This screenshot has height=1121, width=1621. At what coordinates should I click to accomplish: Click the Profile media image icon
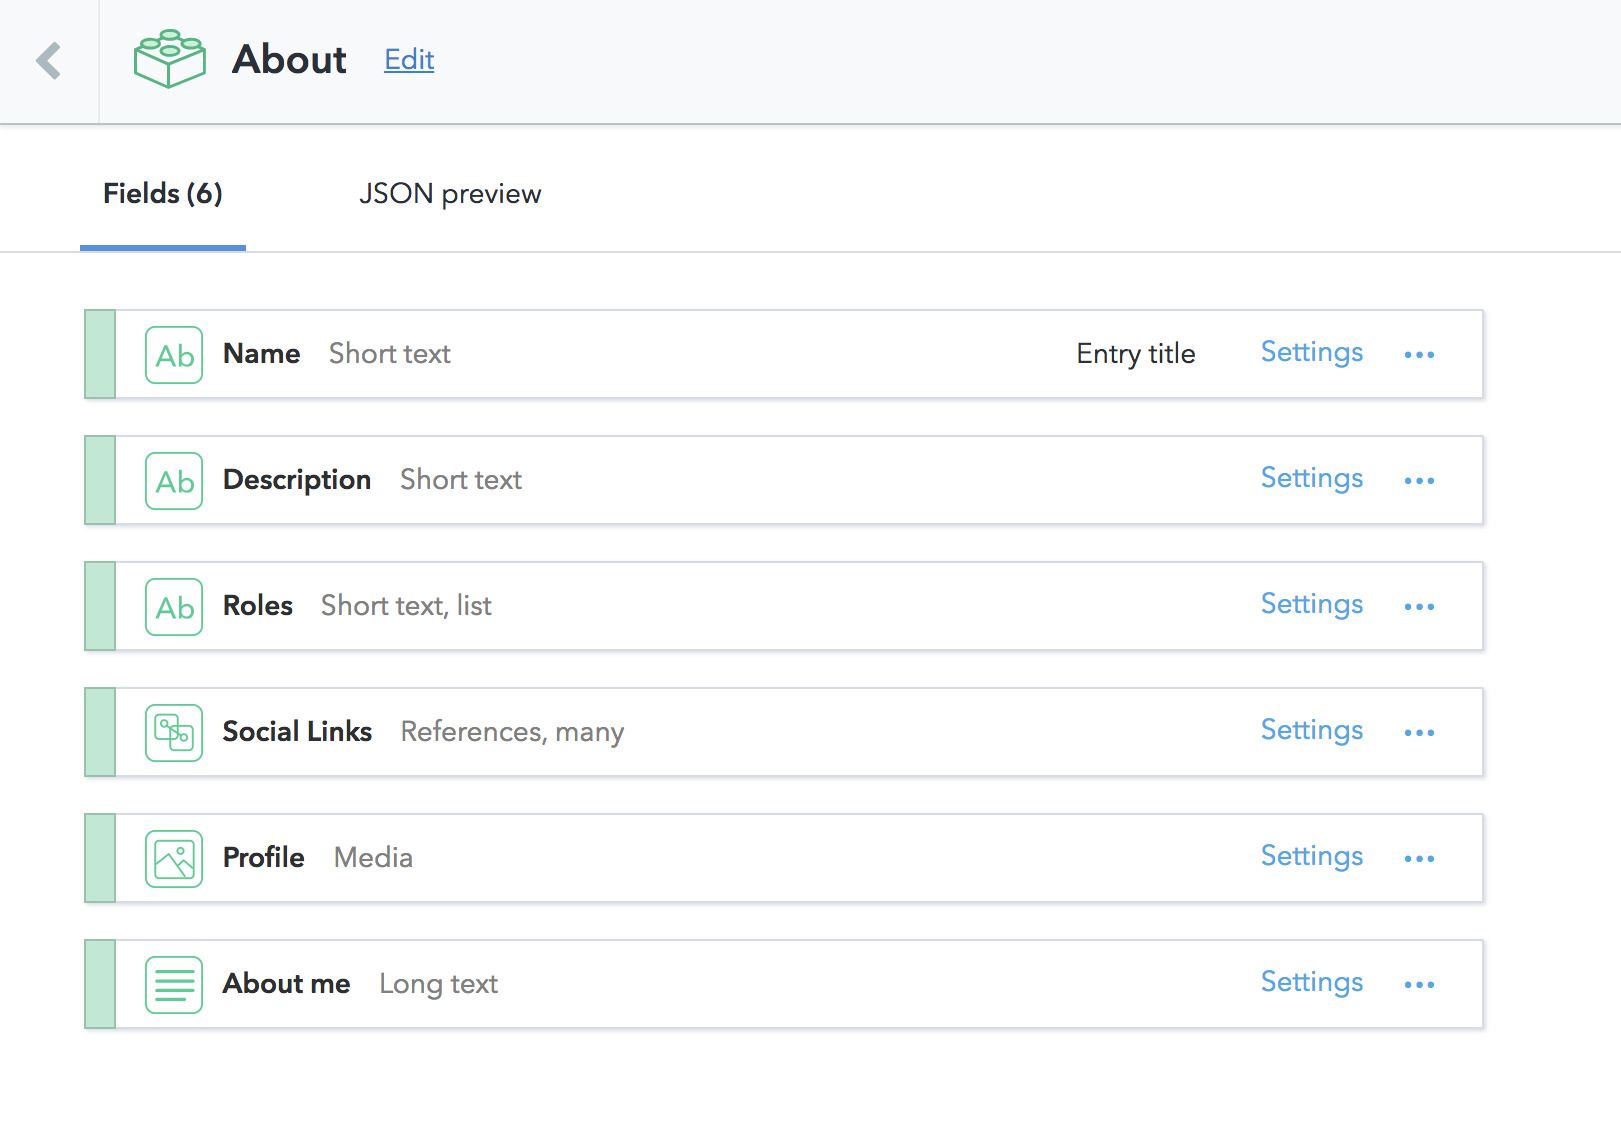(x=174, y=859)
